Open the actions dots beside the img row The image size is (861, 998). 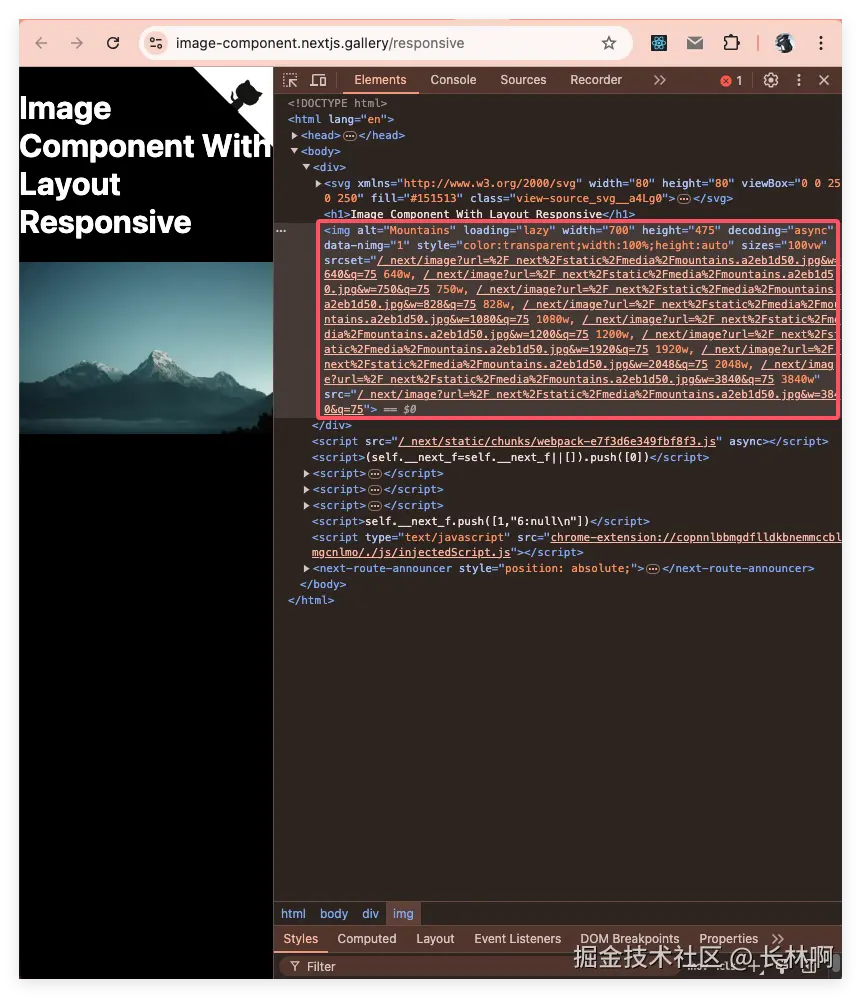click(x=281, y=230)
